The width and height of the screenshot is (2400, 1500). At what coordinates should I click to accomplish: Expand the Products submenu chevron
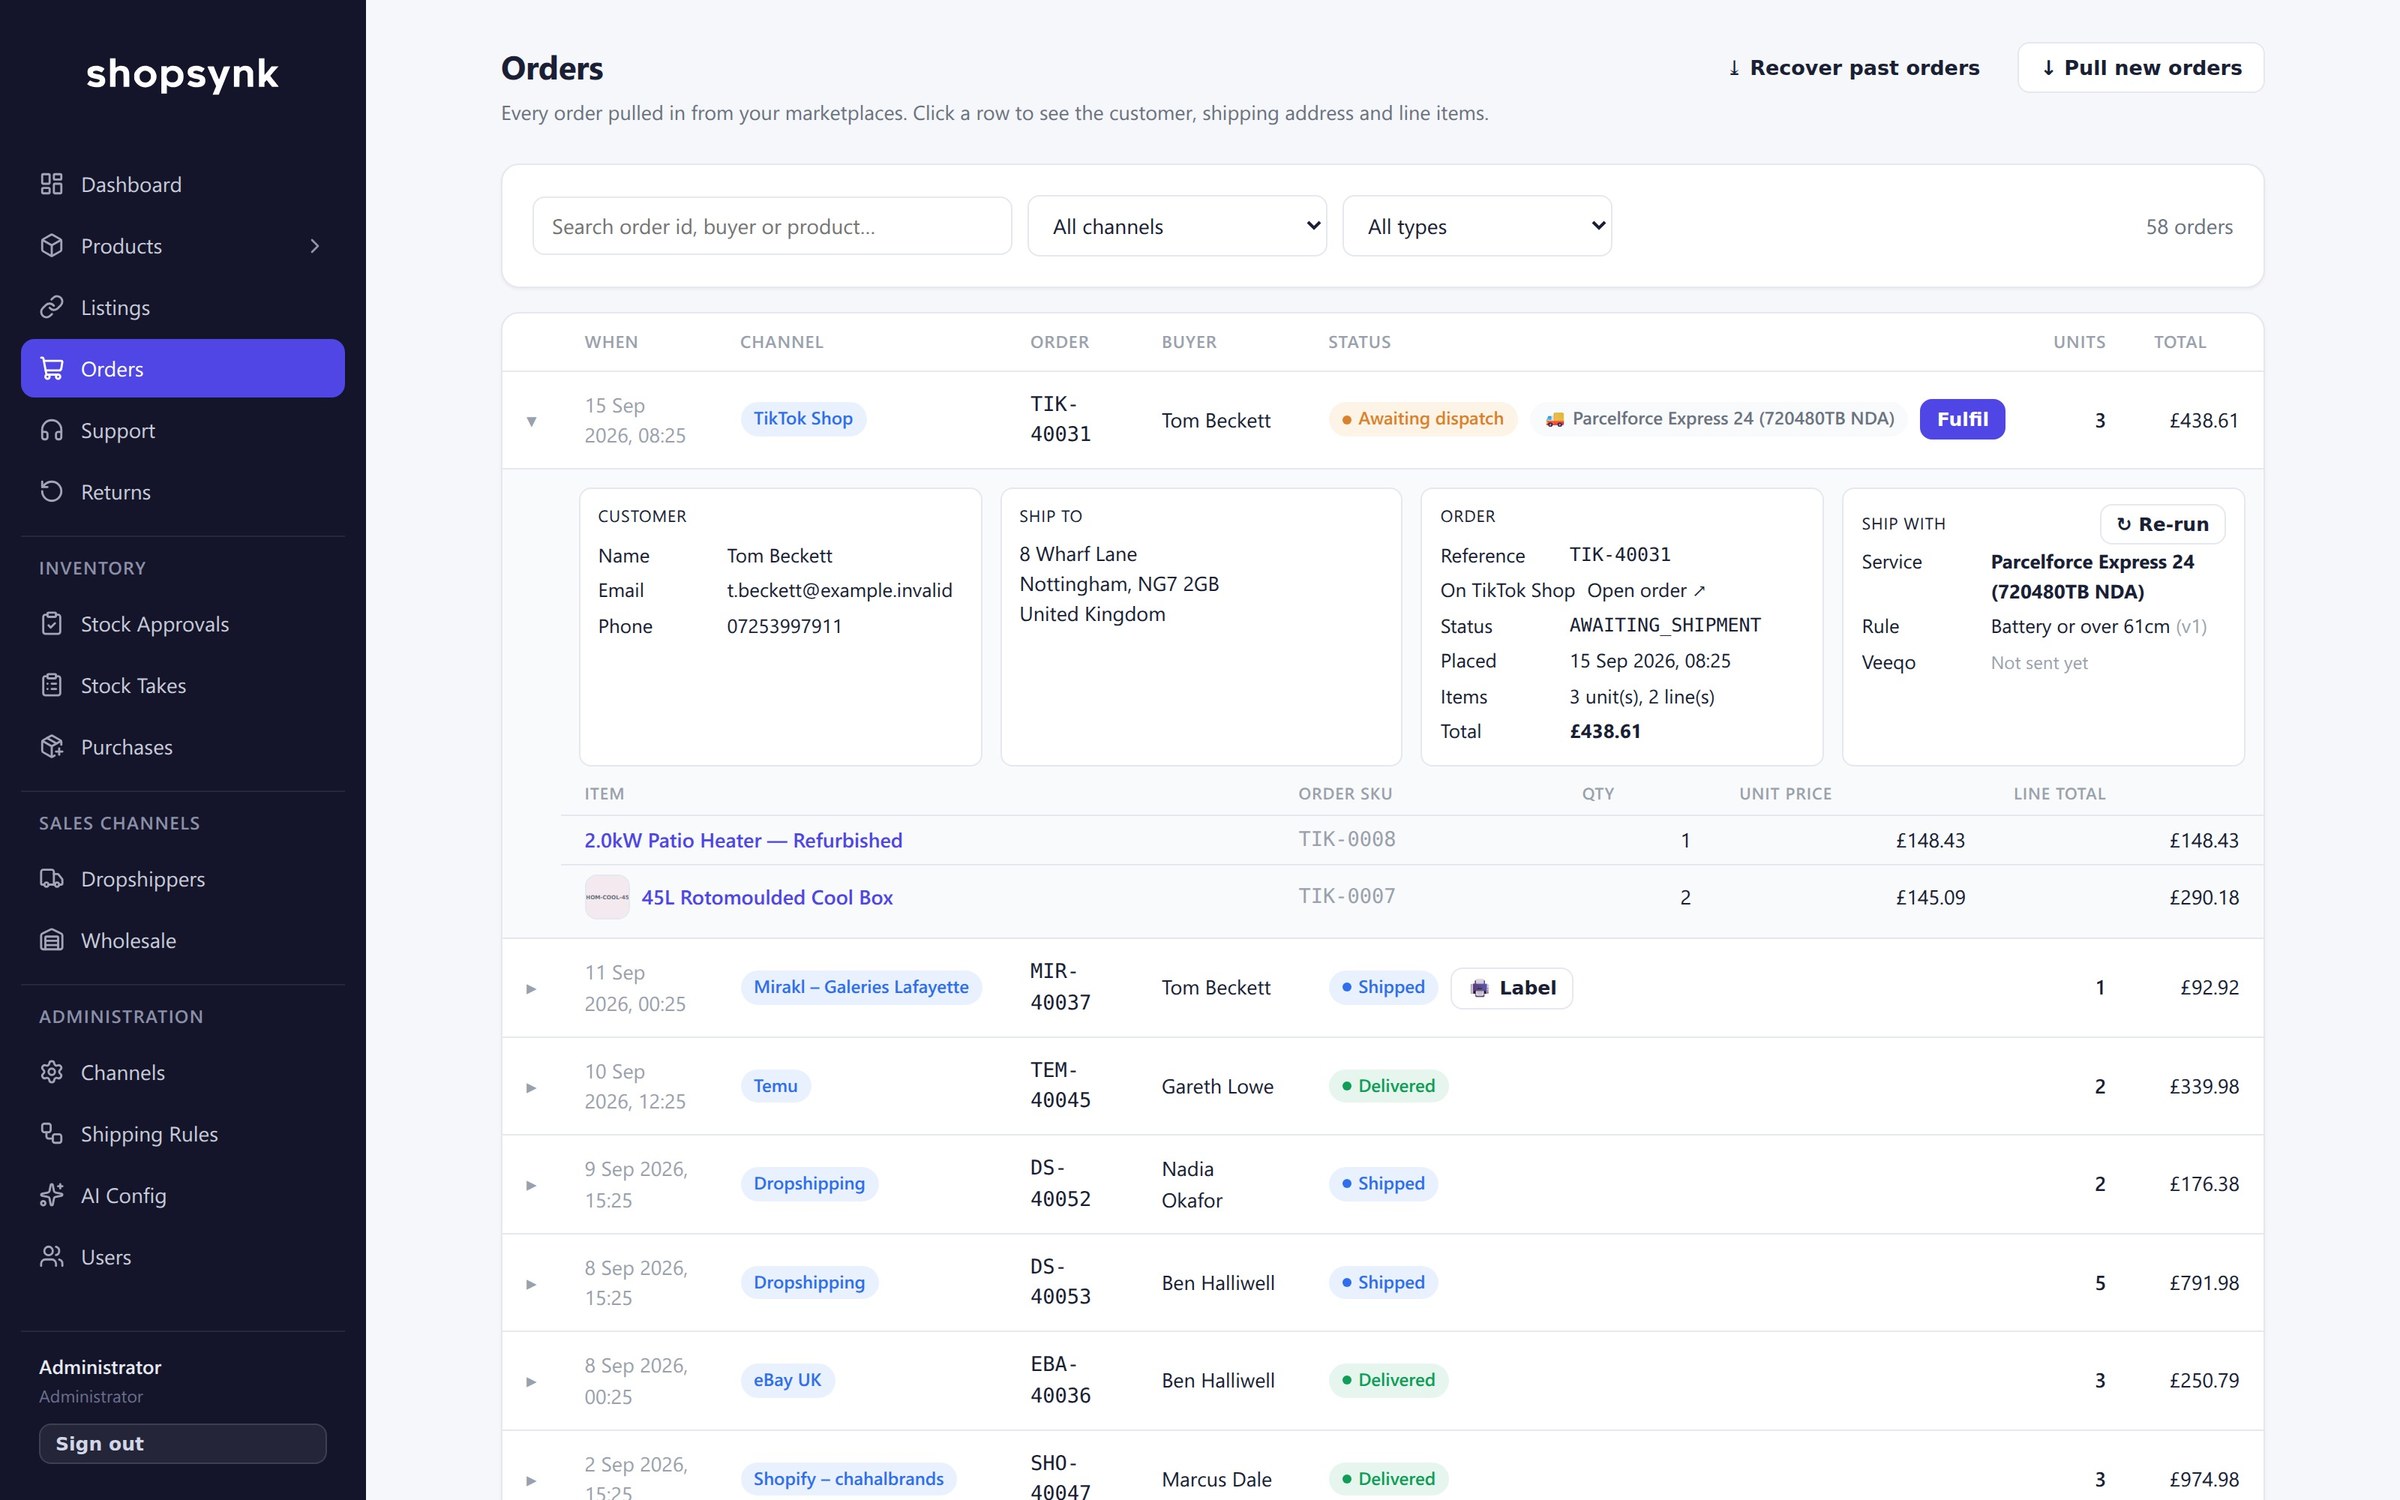pos(315,246)
